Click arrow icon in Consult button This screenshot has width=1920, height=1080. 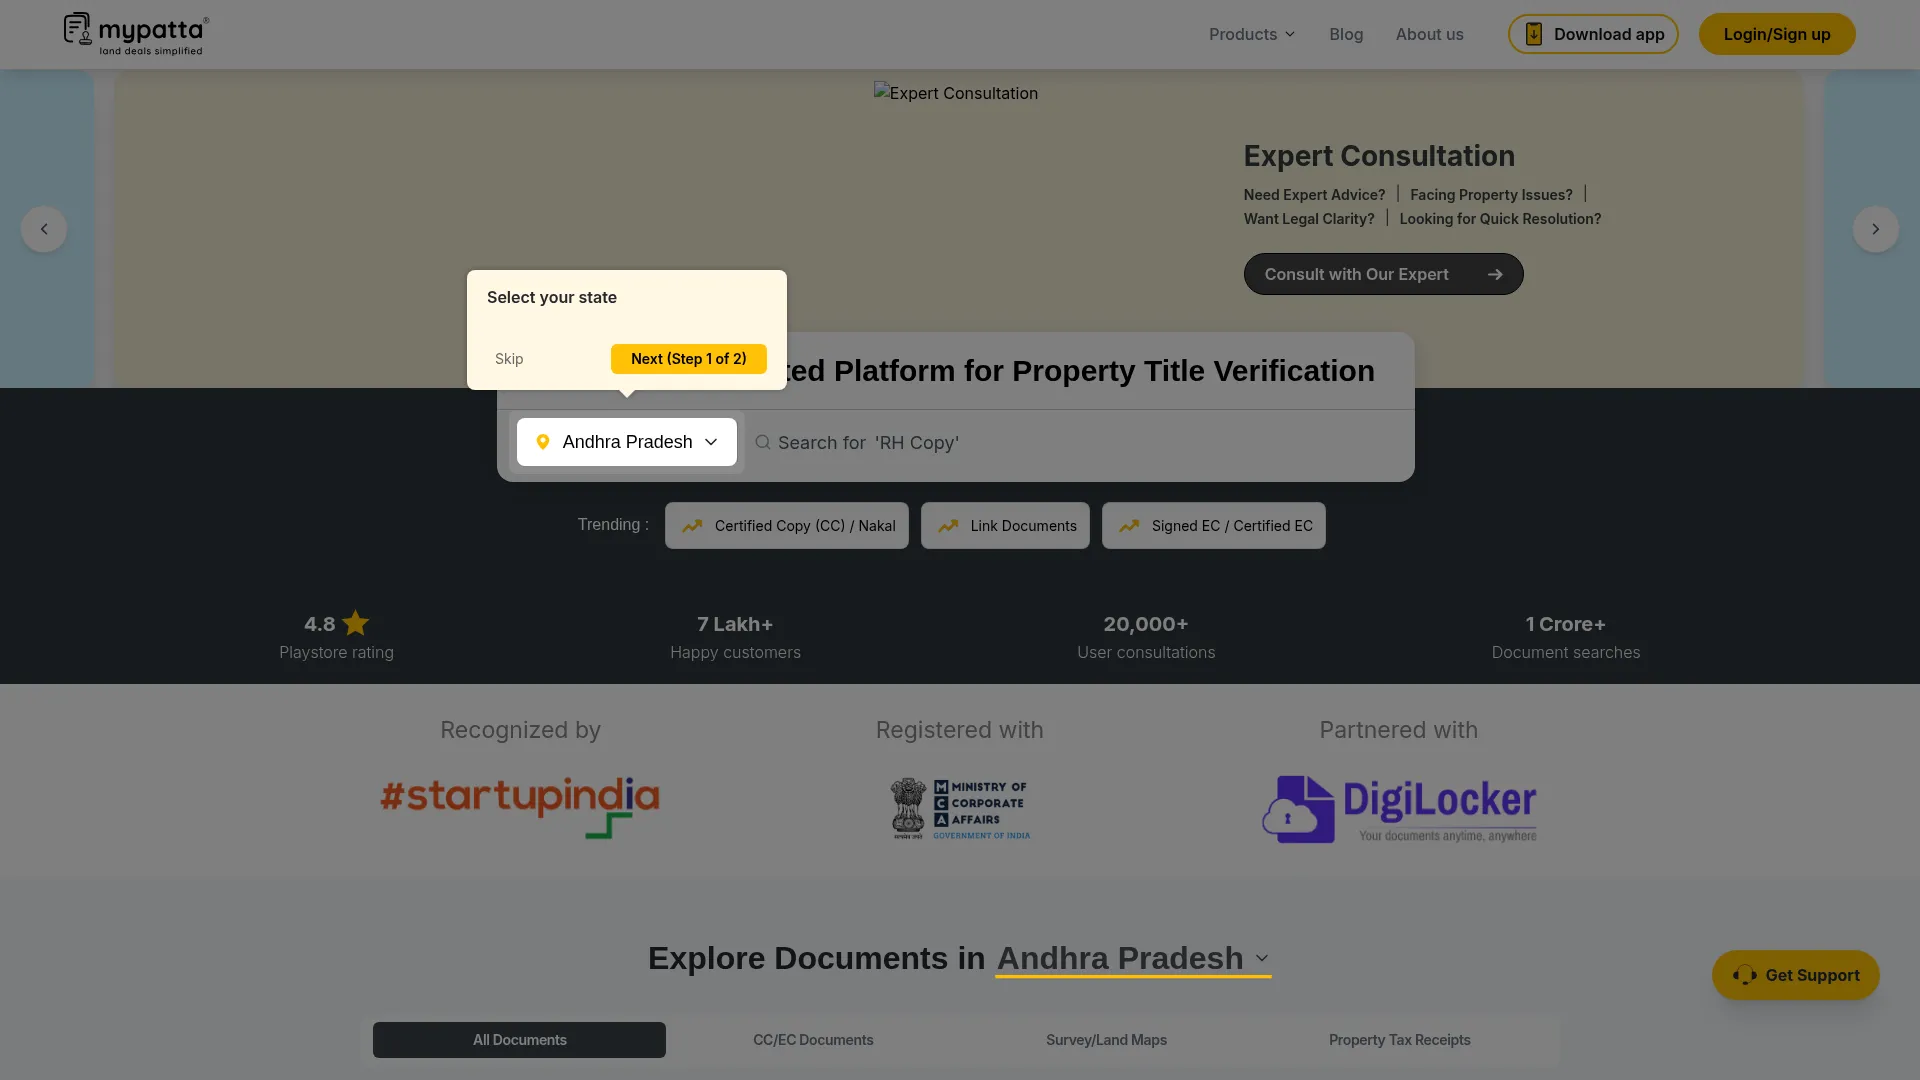click(1495, 274)
